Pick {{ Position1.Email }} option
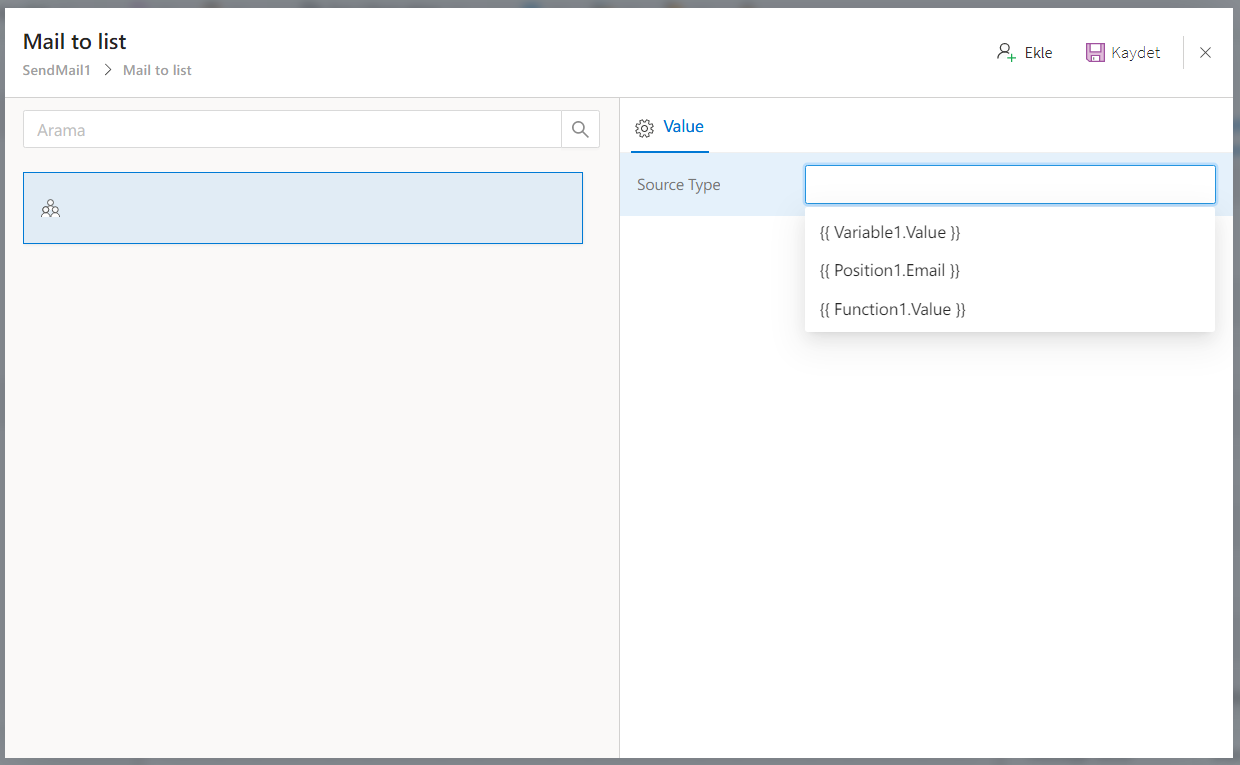The image size is (1240, 765). click(x=890, y=270)
